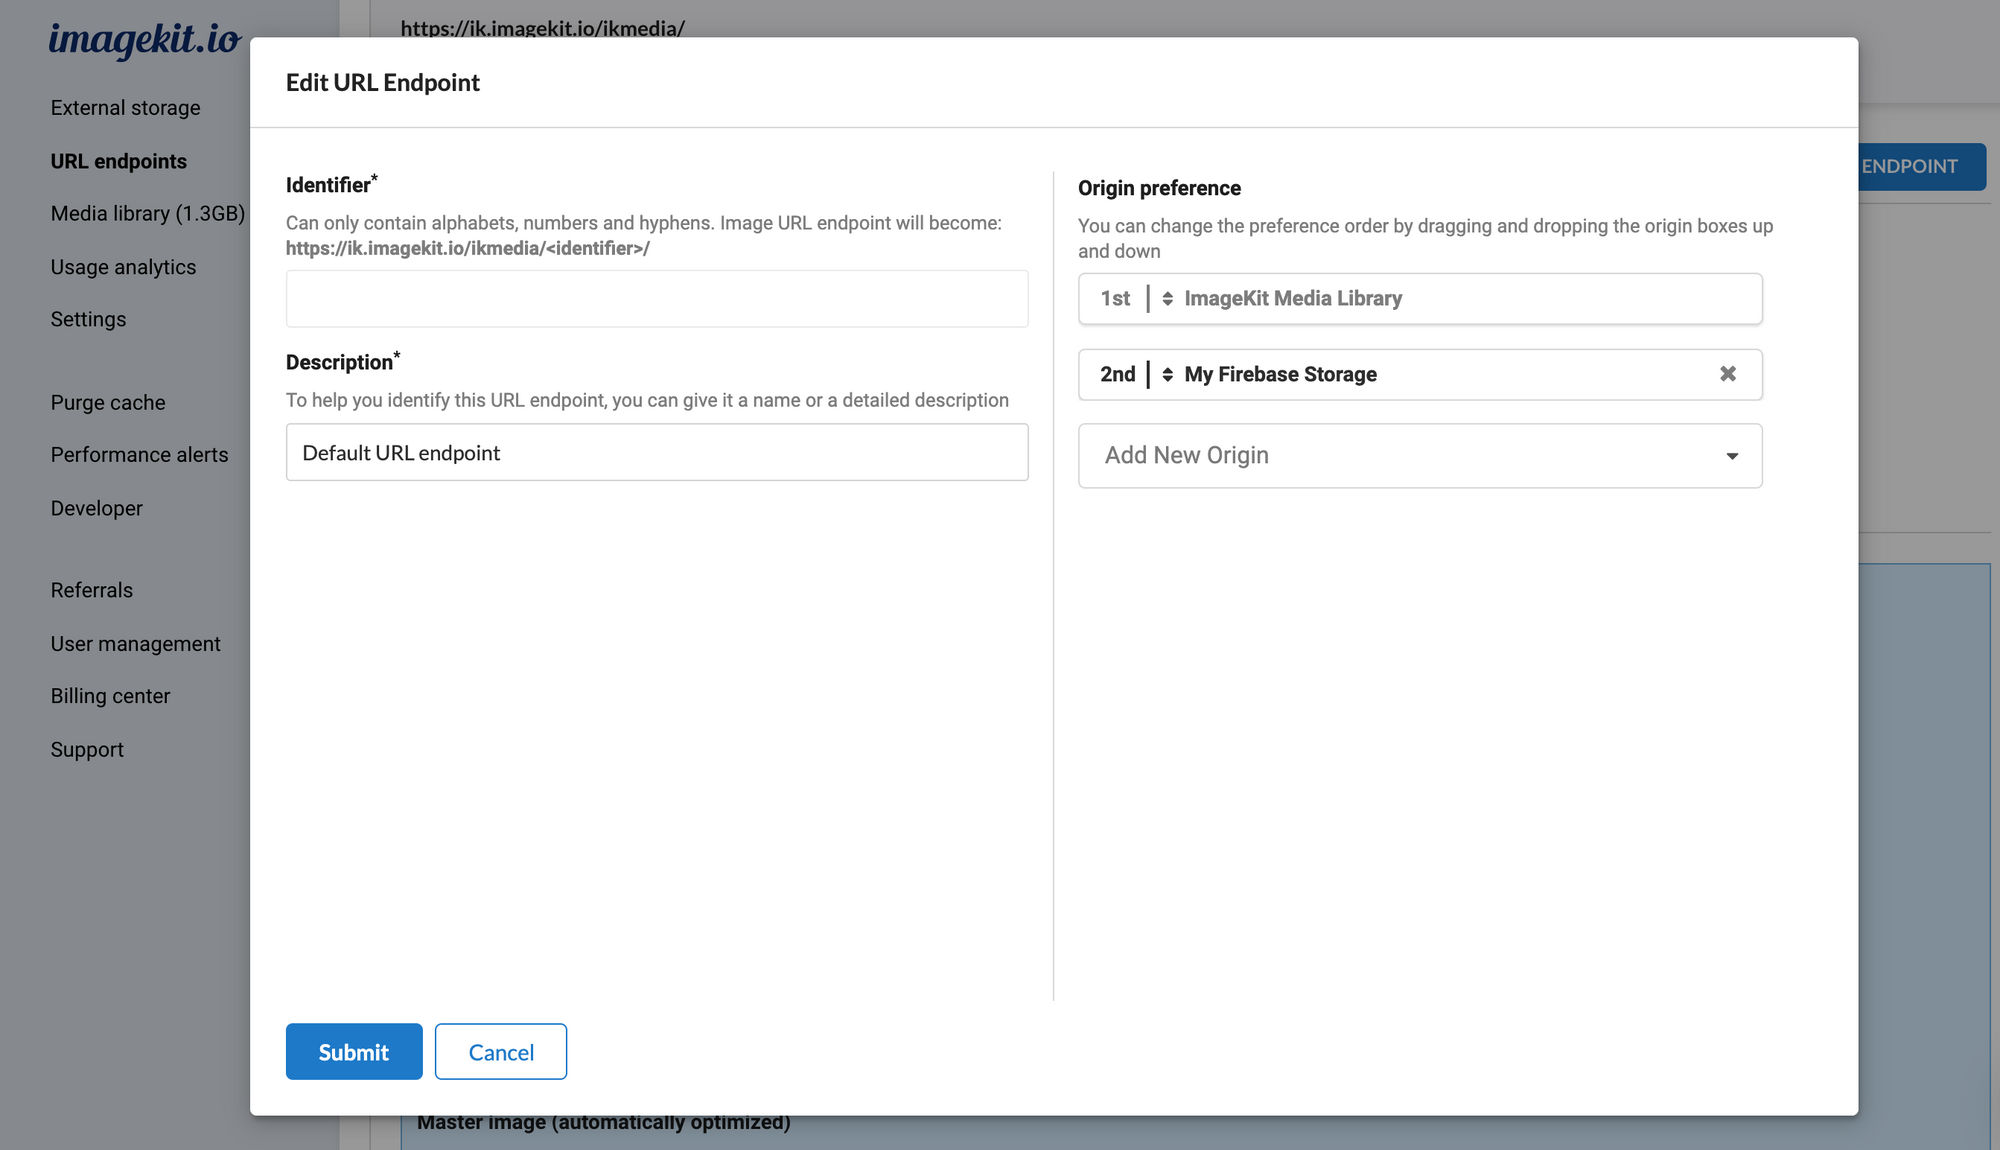Open Settings from the sidebar
Viewport: 2000px width, 1150px height.
click(x=88, y=319)
